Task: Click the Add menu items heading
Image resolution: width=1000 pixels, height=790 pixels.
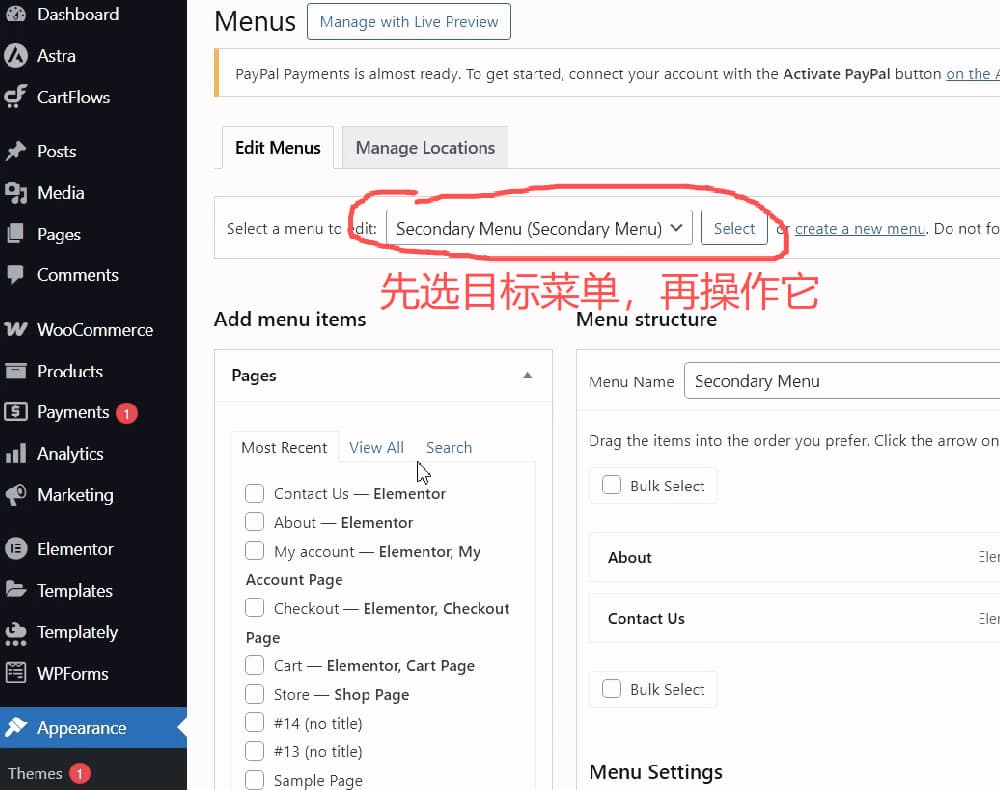Action: 290,319
